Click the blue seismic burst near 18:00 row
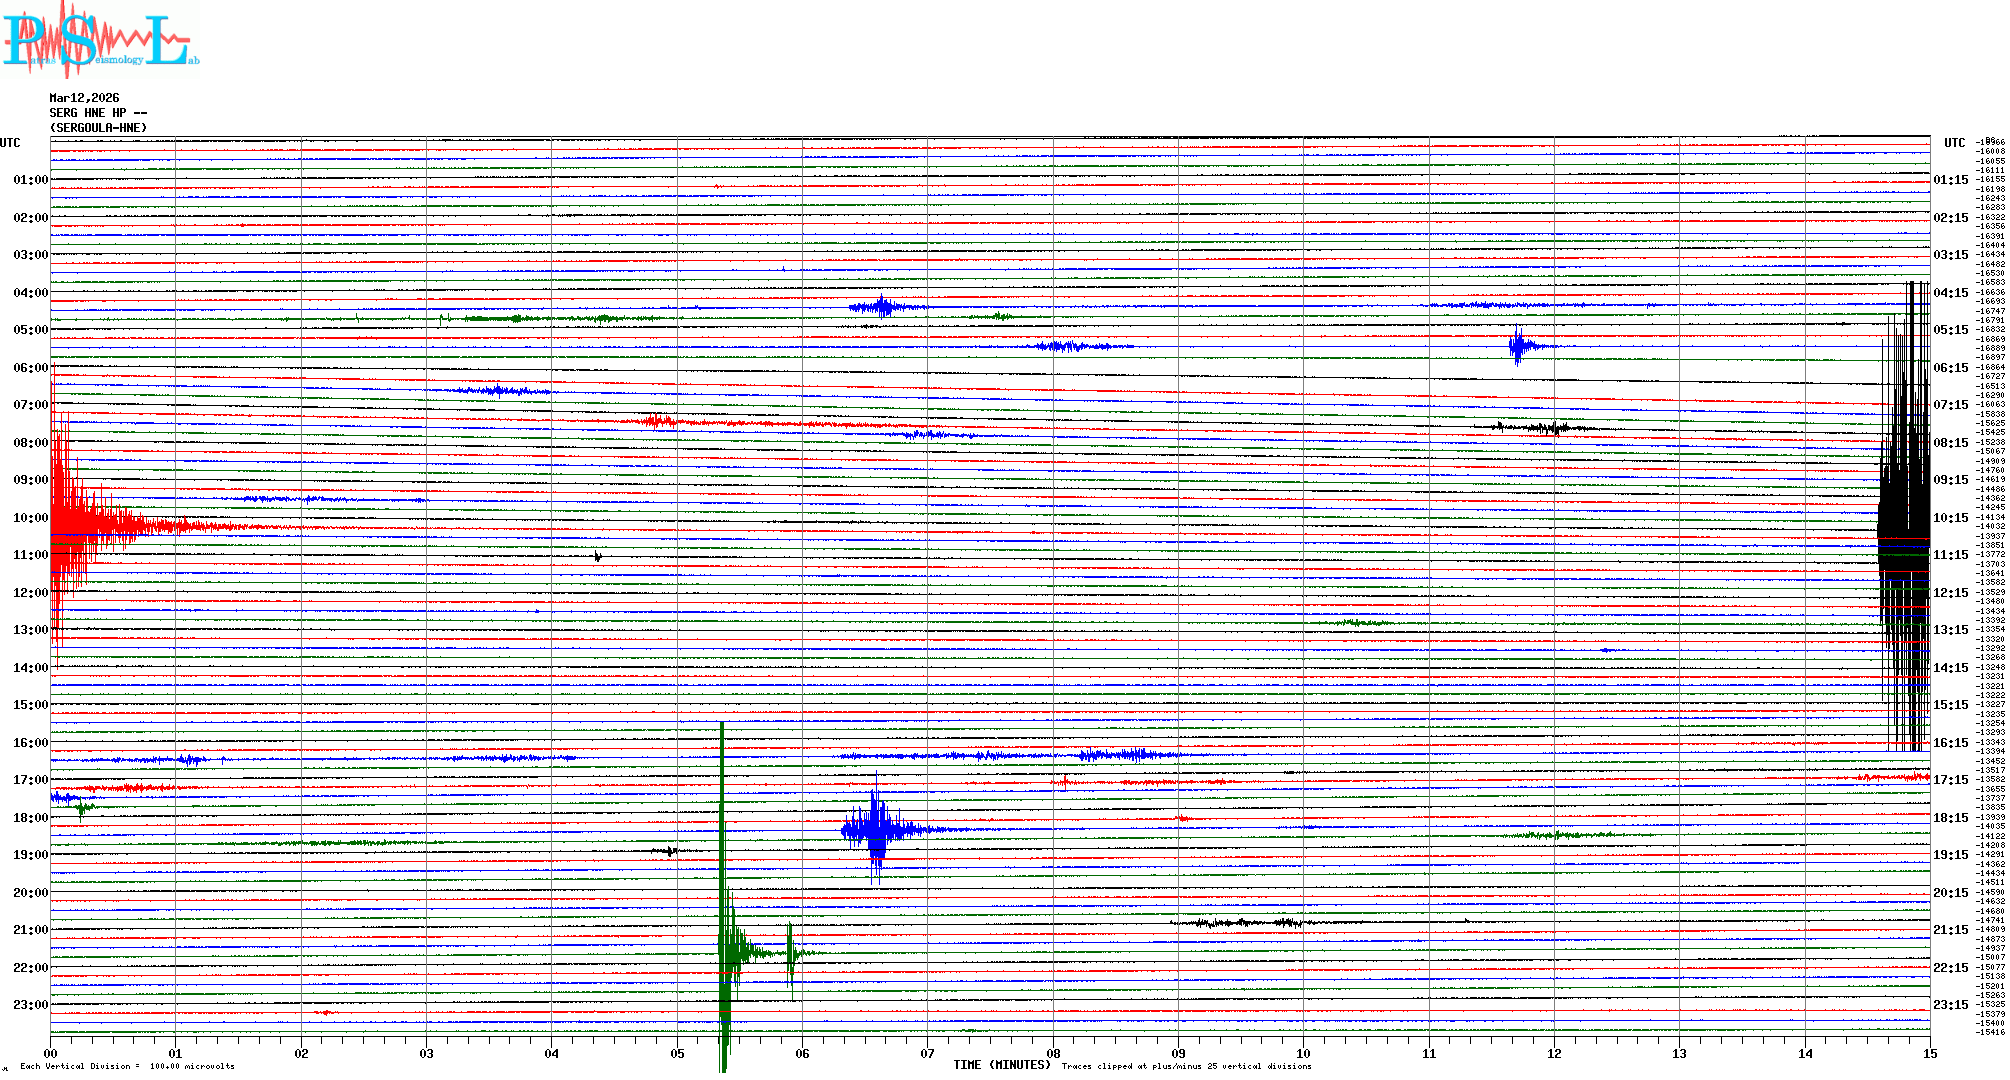The height and width of the screenshot is (1080, 2010). [877, 828]
